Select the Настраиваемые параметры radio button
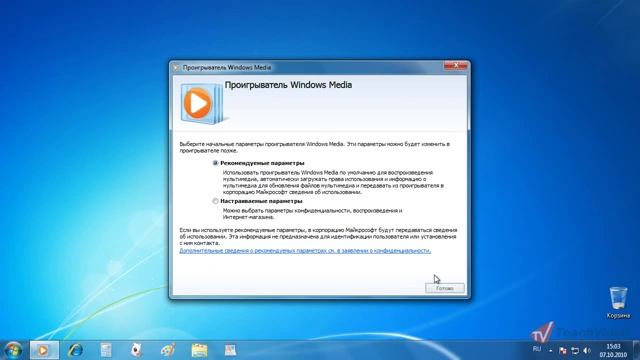This screenshot has height=360, width=640. pos(215,201)
